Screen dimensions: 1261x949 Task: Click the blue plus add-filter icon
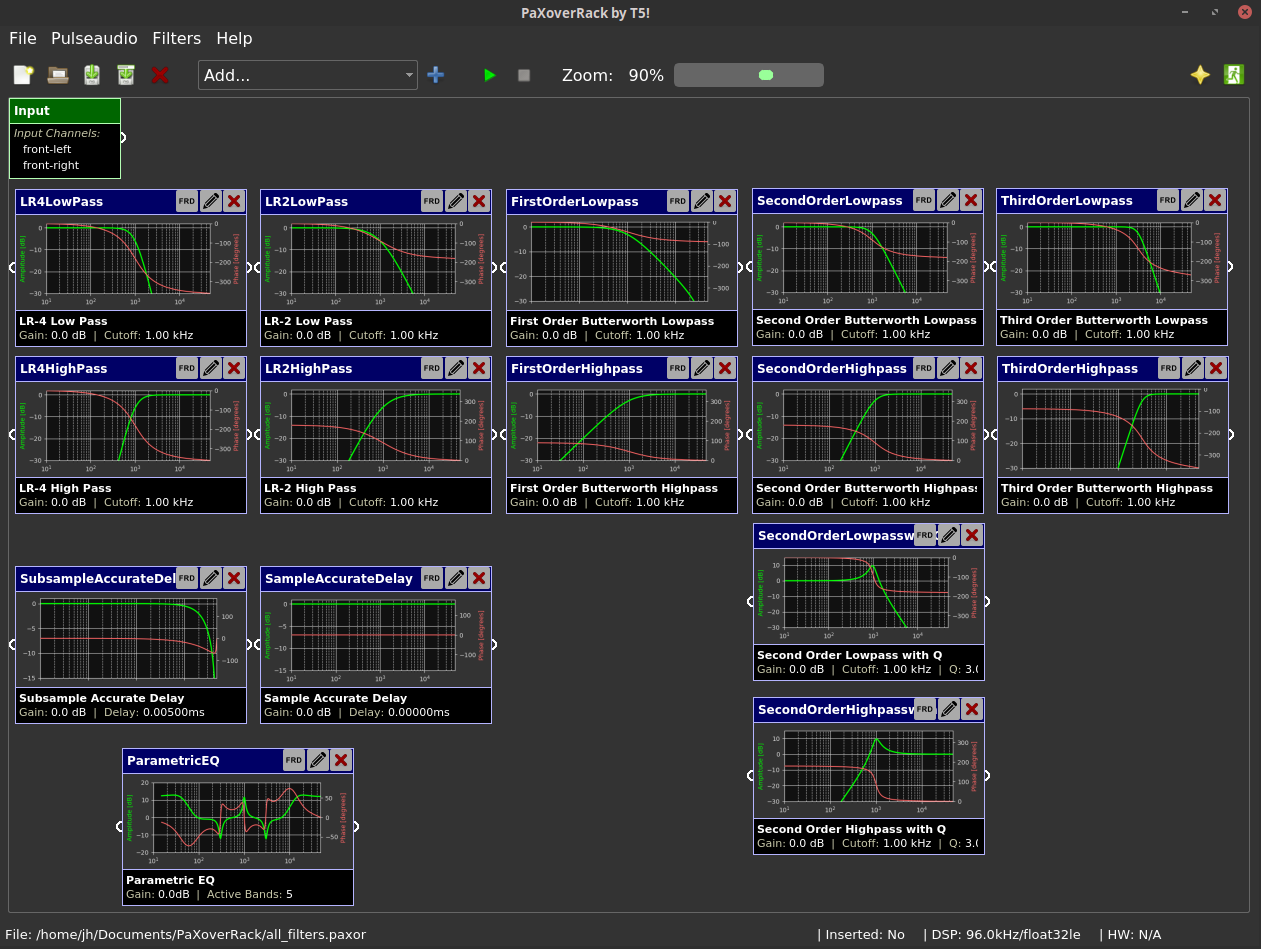pos(435,75)
